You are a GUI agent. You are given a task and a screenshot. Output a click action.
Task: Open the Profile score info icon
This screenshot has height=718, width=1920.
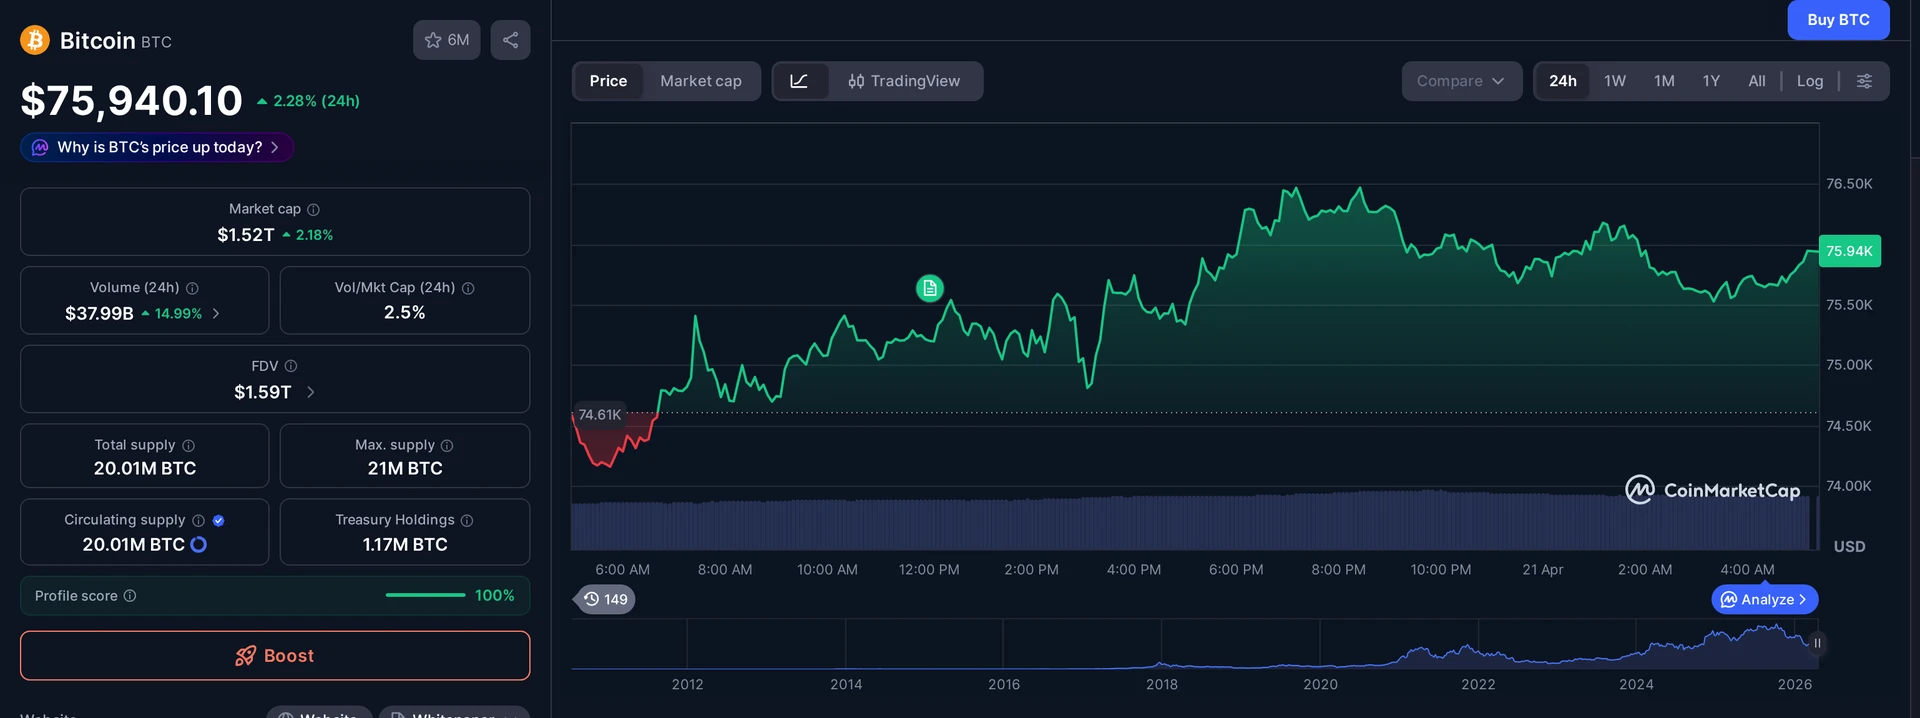click(x=130, y=596)
